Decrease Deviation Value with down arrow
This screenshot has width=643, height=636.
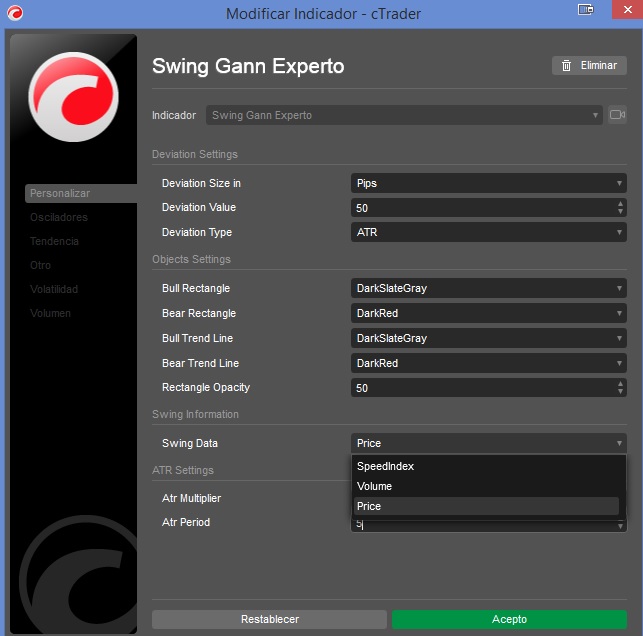coord(620,212)
